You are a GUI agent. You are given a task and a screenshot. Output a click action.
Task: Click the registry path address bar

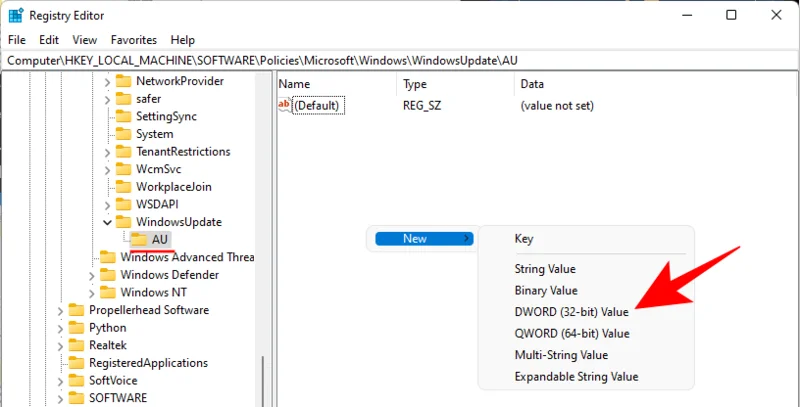click(400, 61)
